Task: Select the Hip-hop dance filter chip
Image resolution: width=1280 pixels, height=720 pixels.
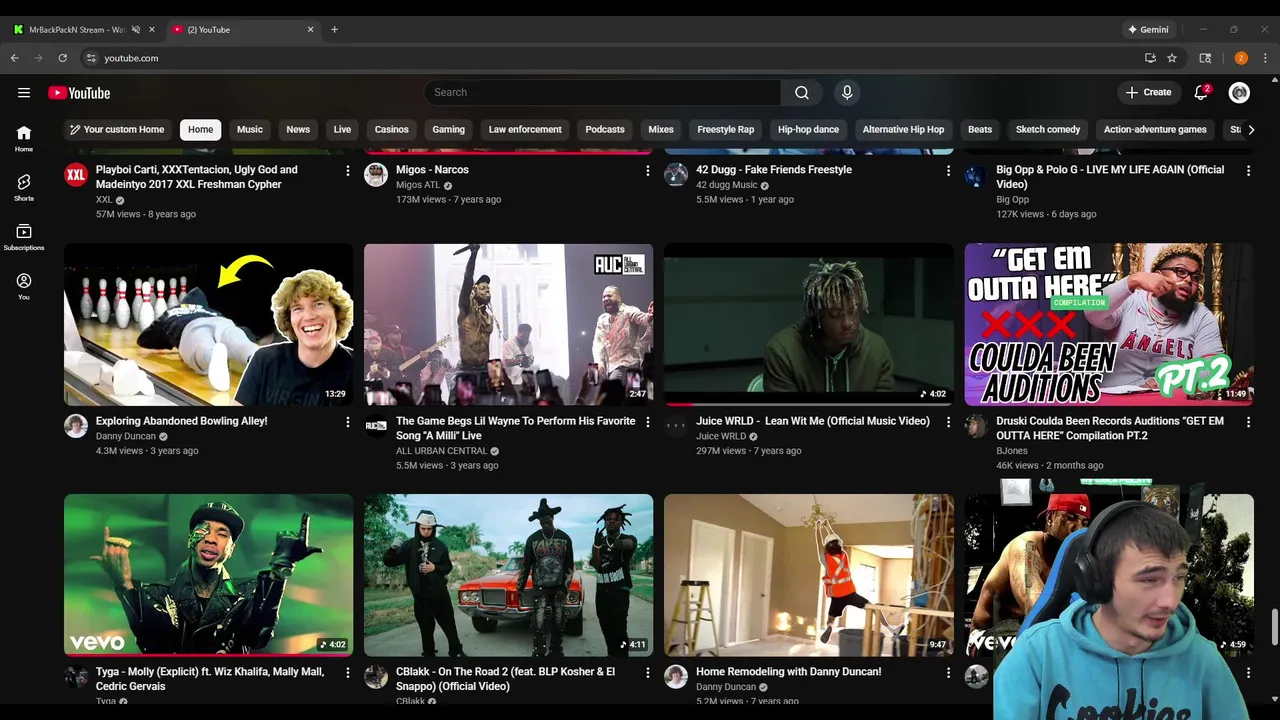Action: click(x=808, y=130)
